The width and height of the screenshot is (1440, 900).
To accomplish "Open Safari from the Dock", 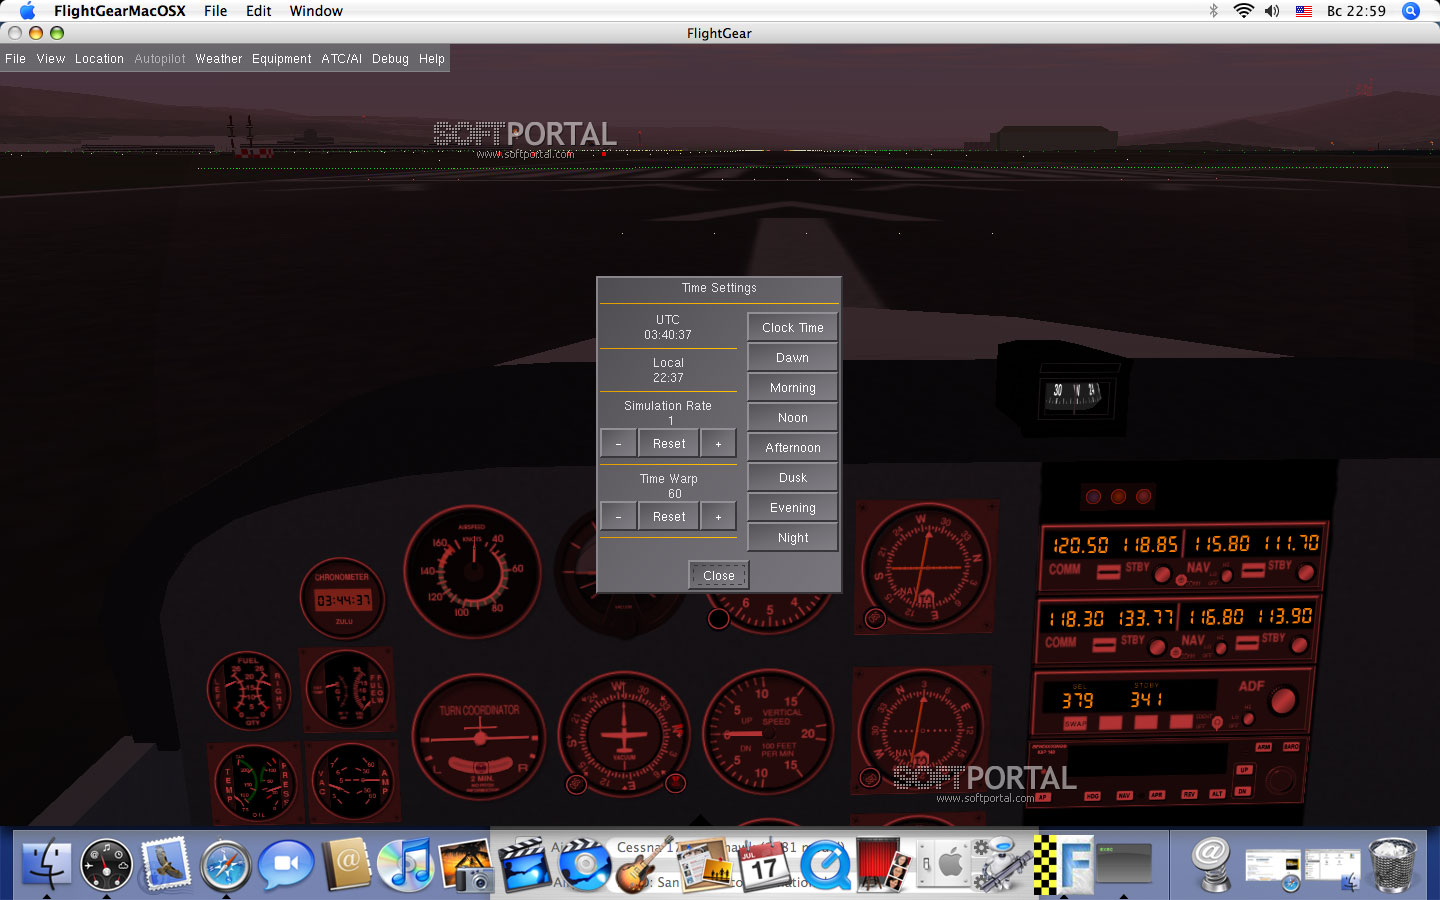I will click(226, 864).
